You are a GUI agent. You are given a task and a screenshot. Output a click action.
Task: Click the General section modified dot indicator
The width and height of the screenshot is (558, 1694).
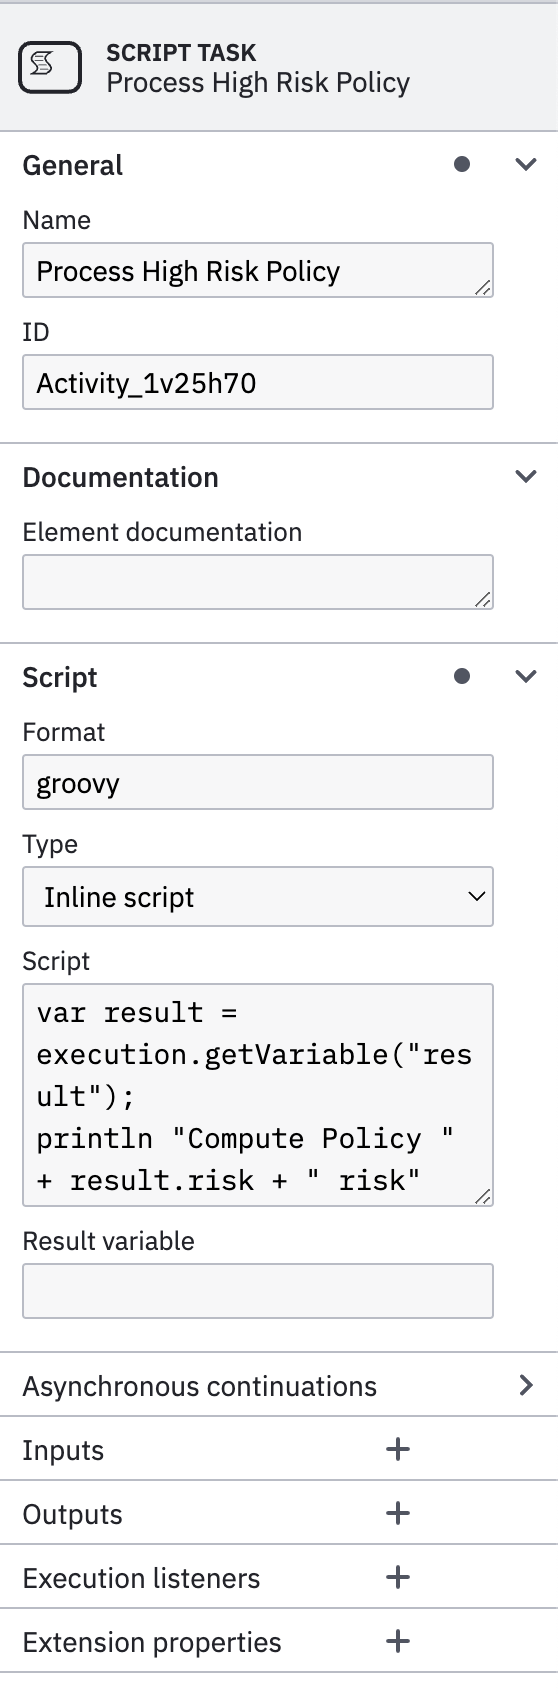[462, 164]
